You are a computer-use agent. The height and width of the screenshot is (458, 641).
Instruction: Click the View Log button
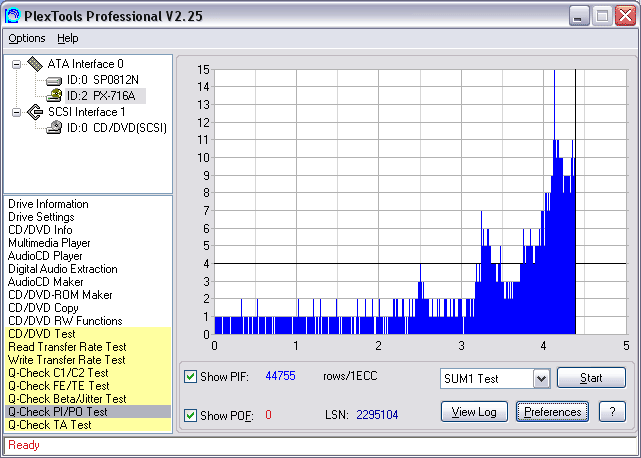point(474,412)
